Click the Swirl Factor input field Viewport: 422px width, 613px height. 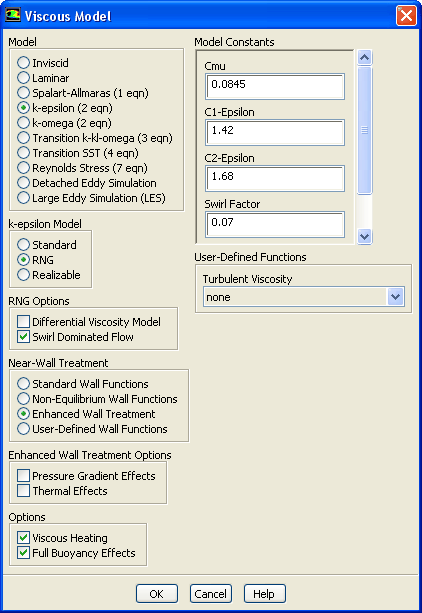coord(275,224)
